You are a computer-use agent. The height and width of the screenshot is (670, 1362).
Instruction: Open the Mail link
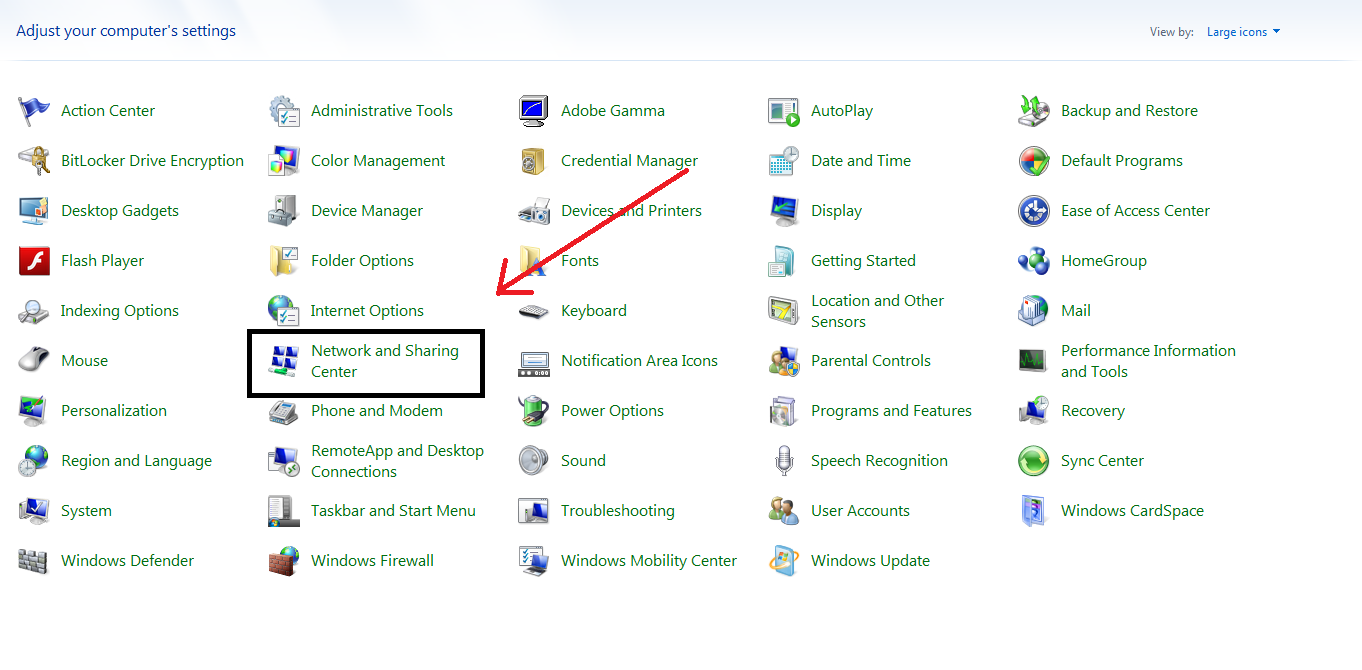1076,311
